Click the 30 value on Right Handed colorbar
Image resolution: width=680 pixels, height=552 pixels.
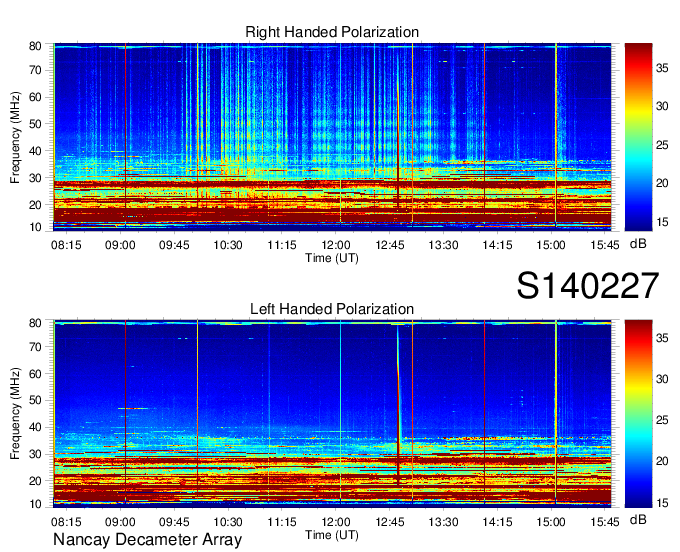coord(662,106)
